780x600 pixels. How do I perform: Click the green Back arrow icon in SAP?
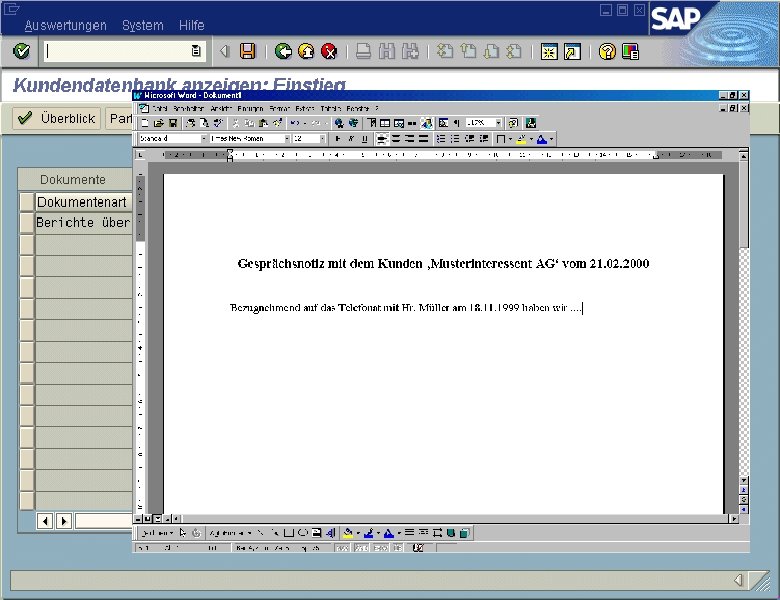(284, 51)
